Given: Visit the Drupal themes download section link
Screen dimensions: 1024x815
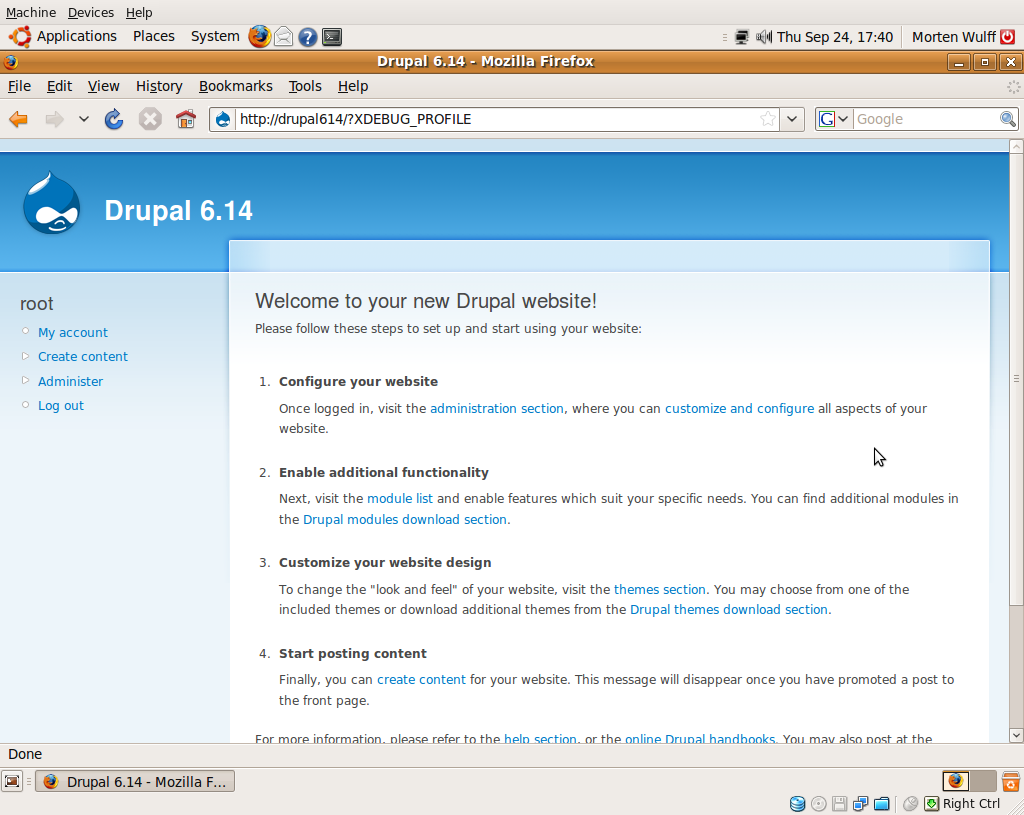Looking at the screenshot, I should 729,609.
